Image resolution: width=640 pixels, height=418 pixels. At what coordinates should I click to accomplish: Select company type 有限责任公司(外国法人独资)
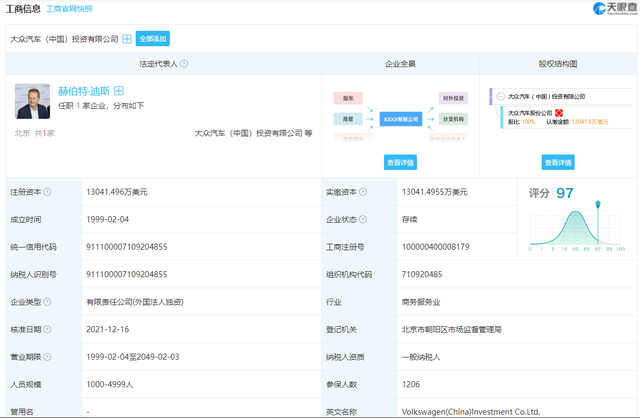click(135, 302)
